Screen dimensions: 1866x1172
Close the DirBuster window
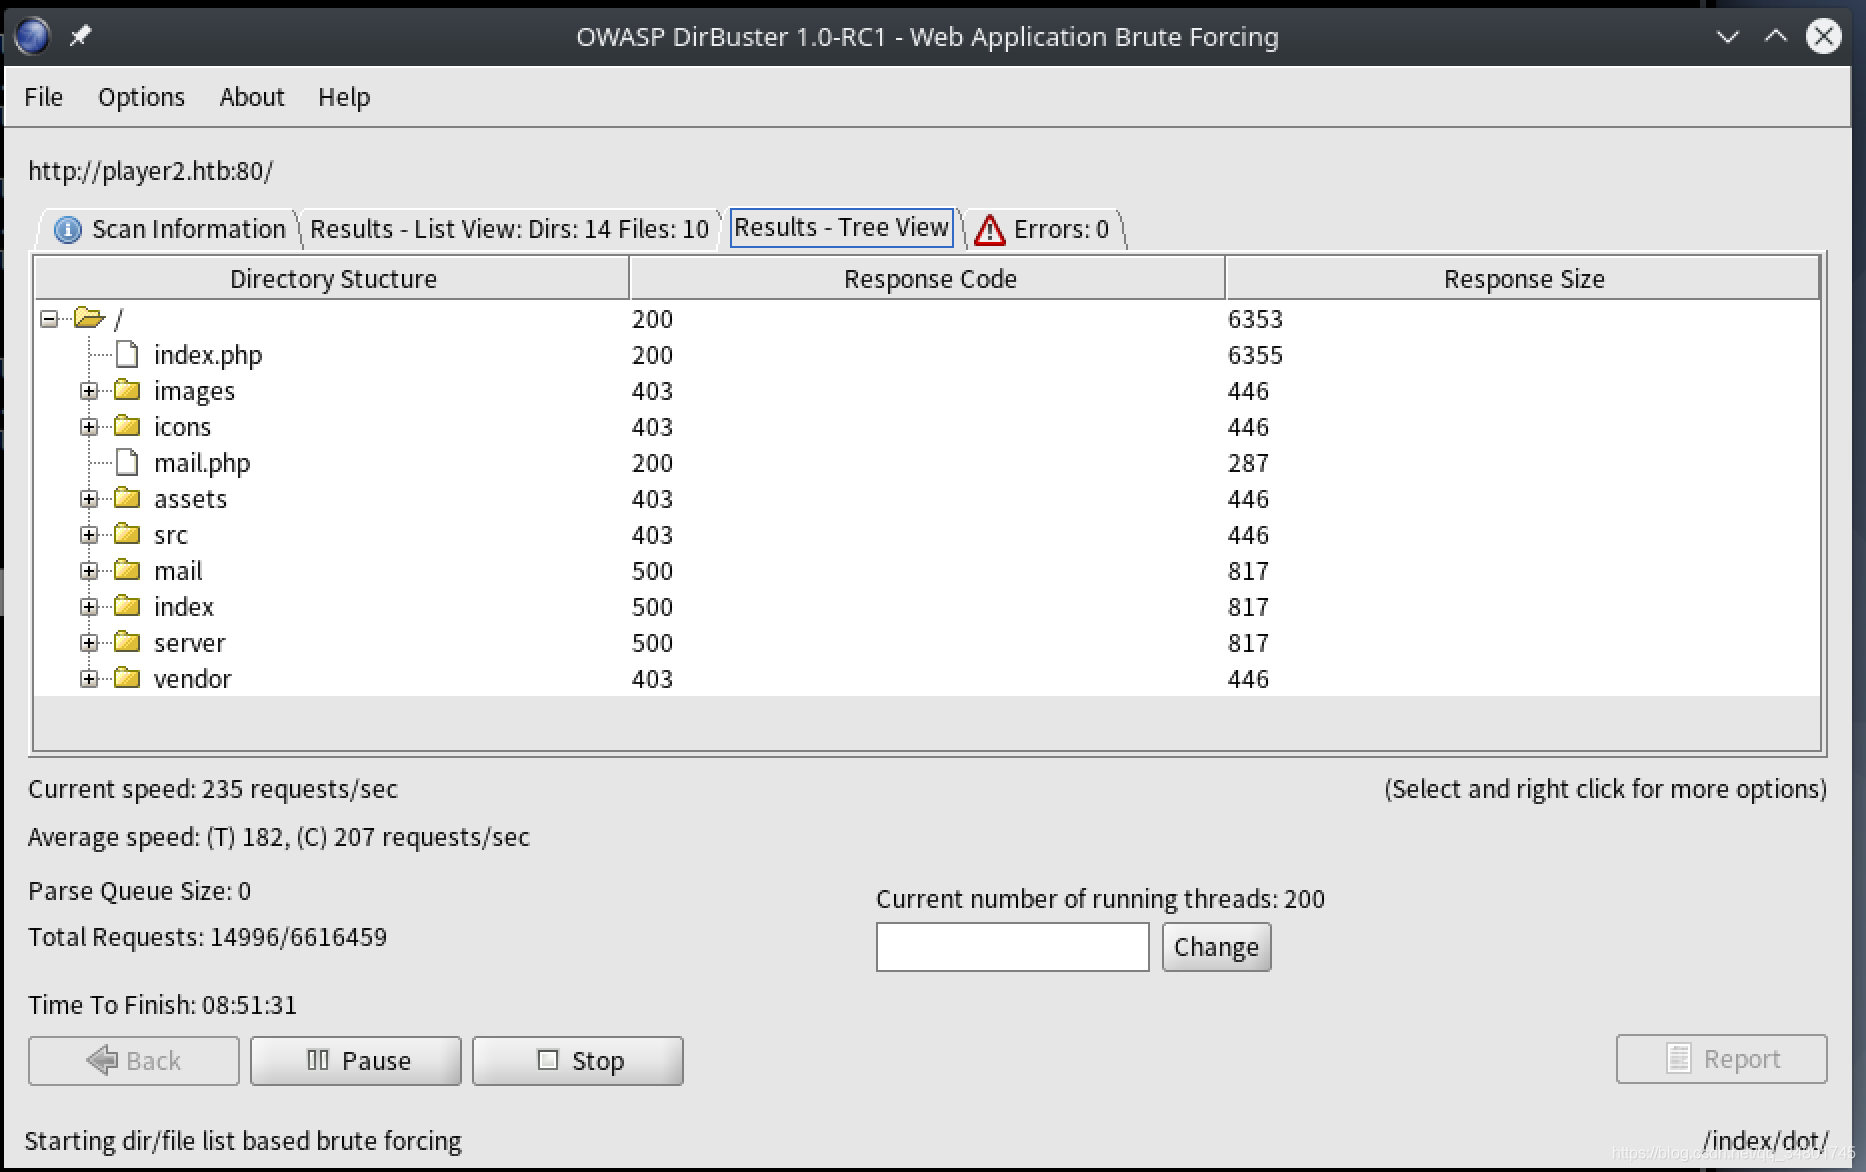(x=1823, y=36)
